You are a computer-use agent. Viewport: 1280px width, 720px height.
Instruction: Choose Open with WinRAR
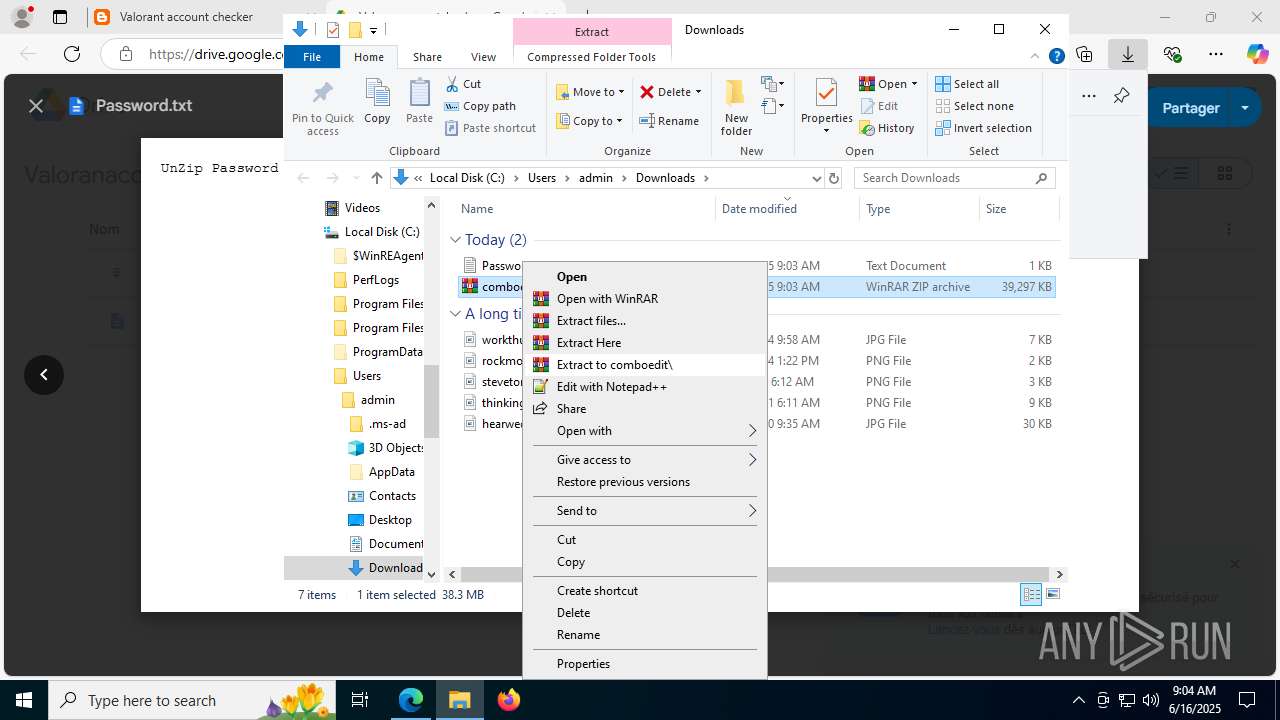click(644, 299)
